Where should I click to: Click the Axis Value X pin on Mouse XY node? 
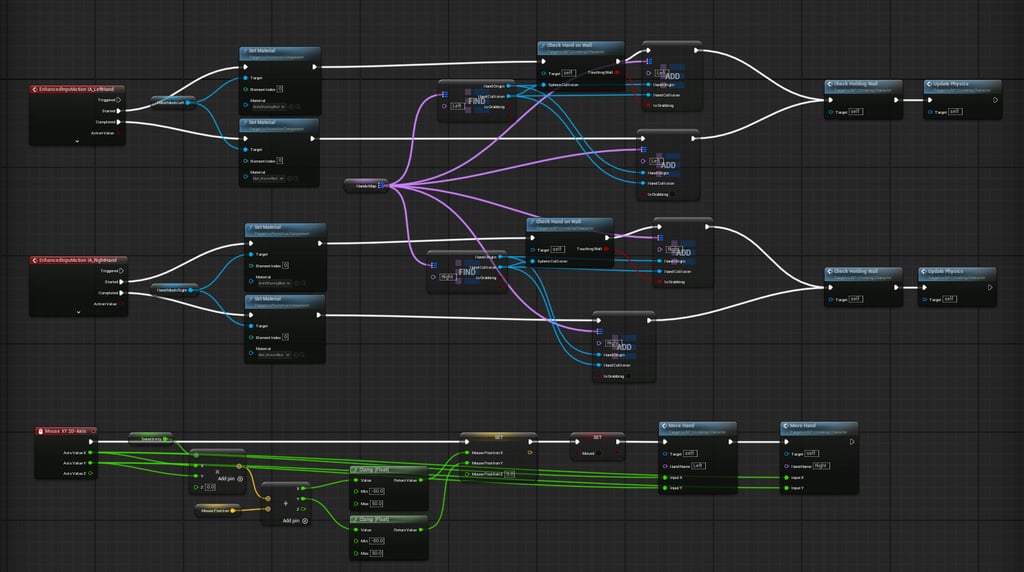point(90,453)
